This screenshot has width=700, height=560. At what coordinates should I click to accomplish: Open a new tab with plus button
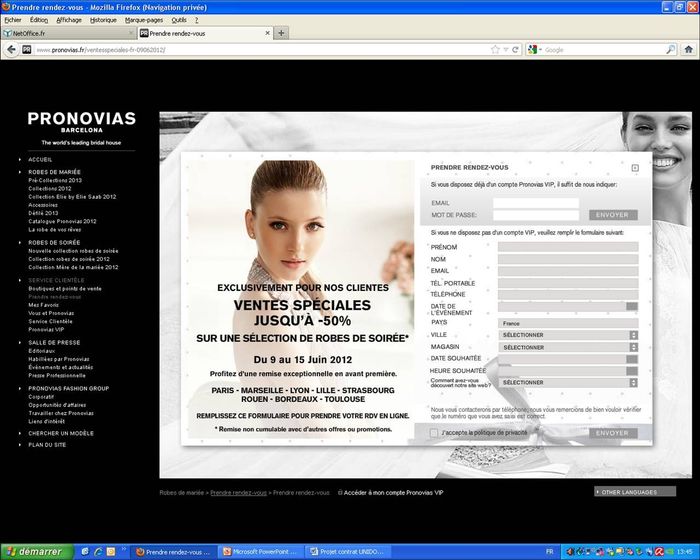tap(281, 33)
